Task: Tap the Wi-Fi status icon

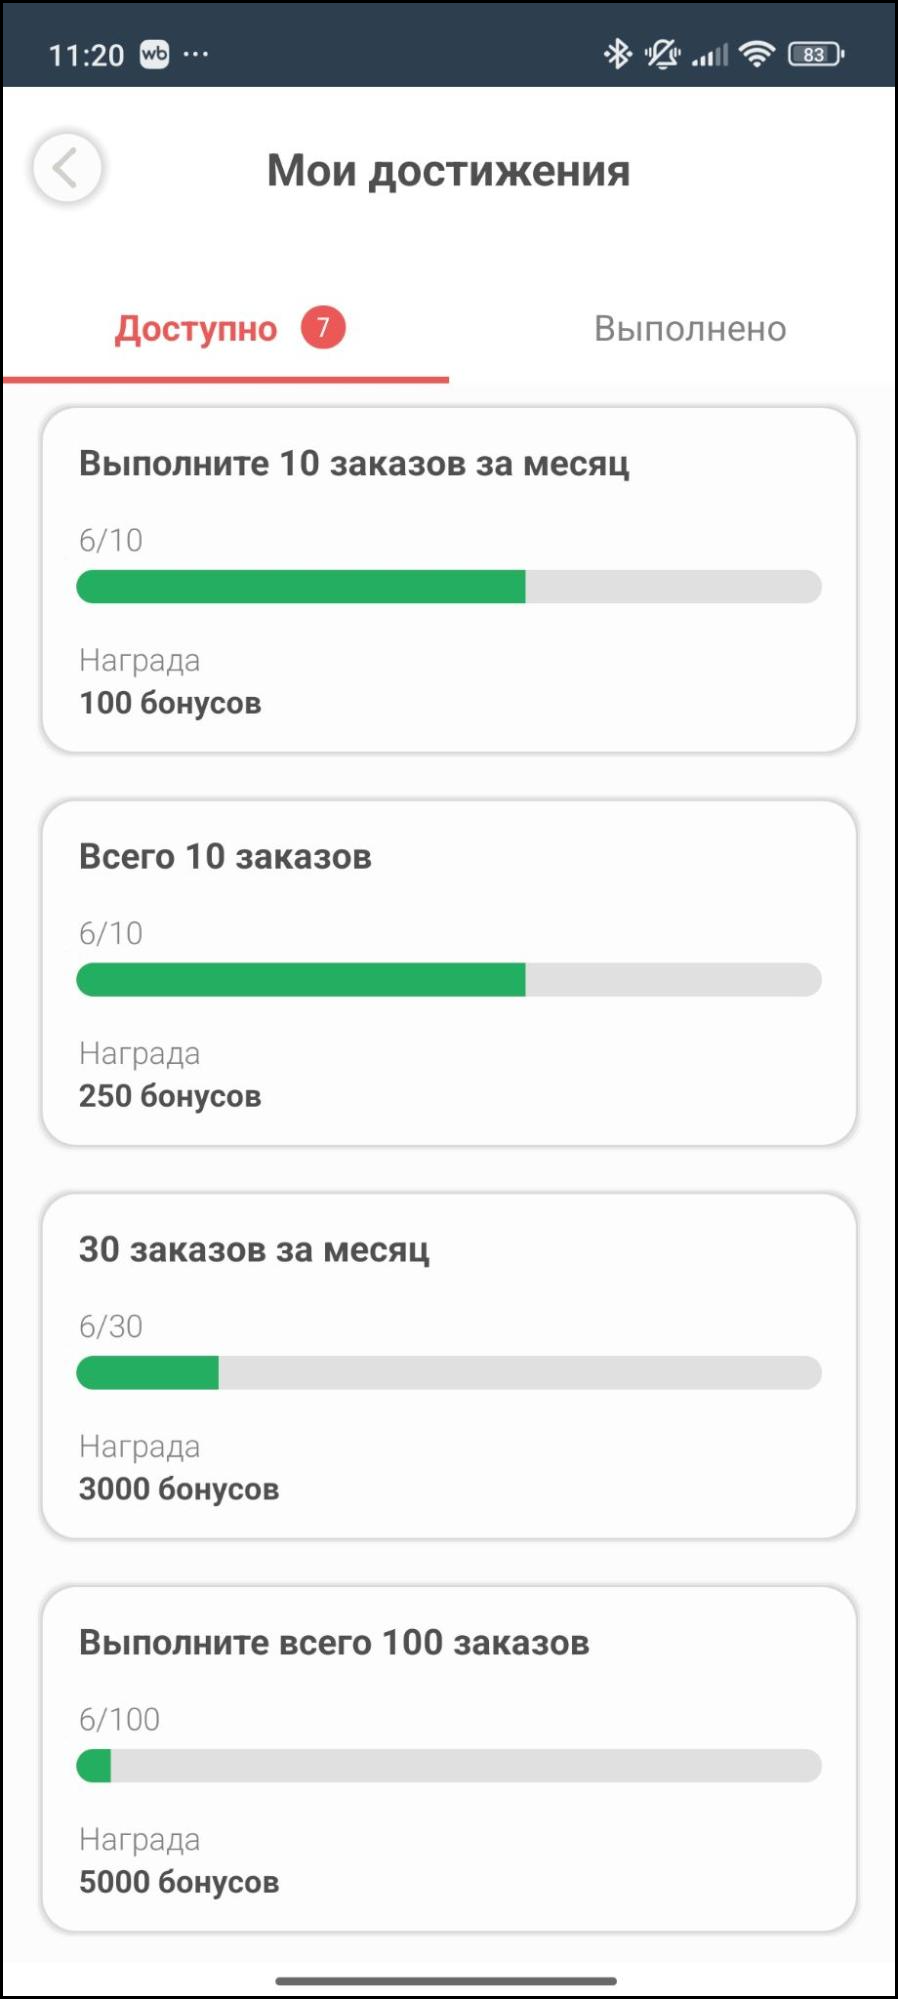Action: click(758, 54)
